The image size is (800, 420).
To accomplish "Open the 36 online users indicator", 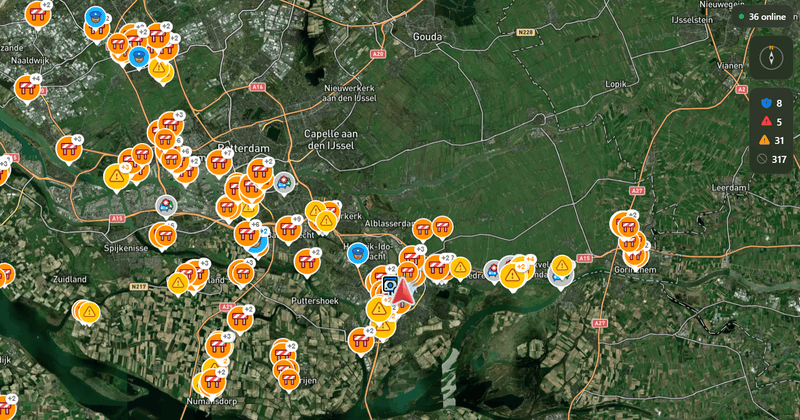I will coord(763,17).
